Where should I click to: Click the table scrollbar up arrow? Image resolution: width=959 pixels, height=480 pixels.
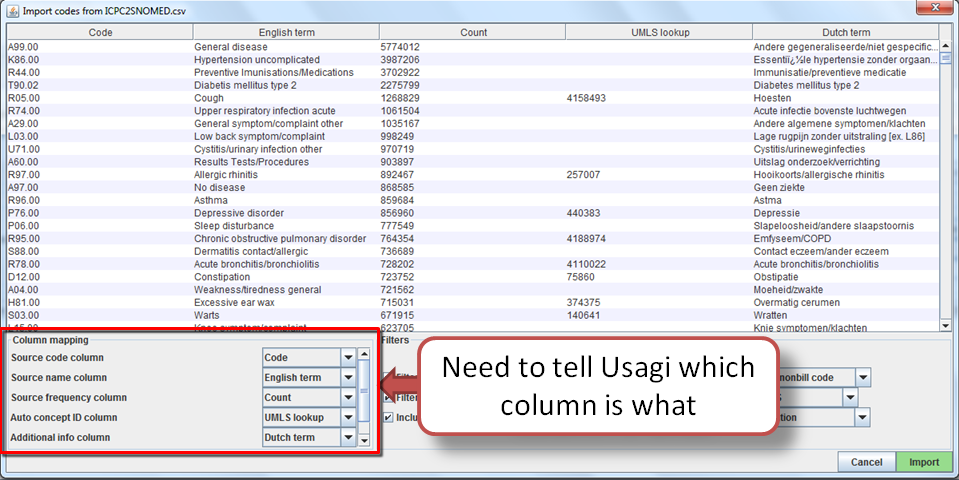click(945, 45)
